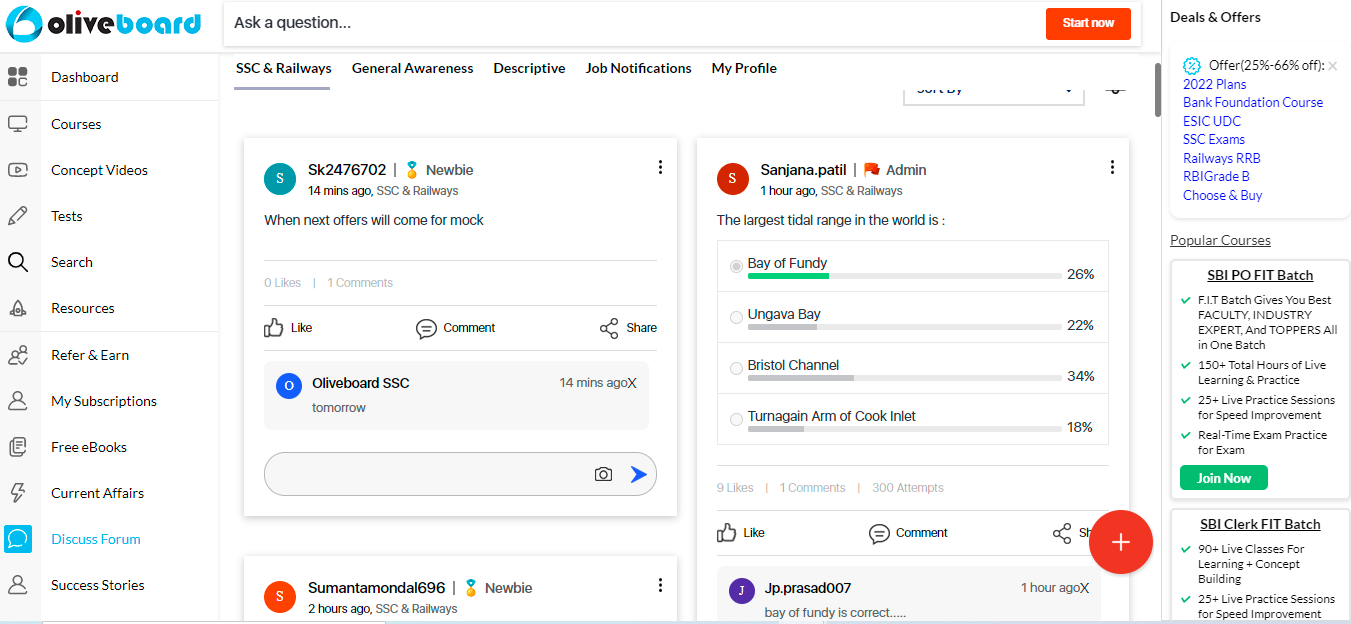
Task: Open Current Affairs via the lightning icon
Action: (17, 493)
